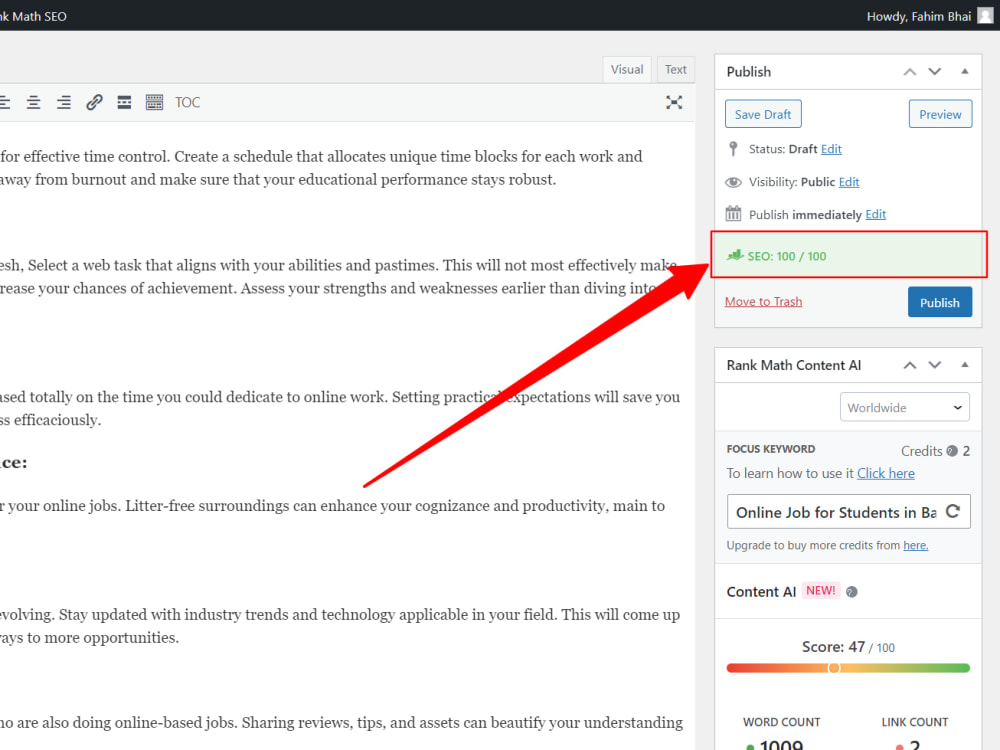
Task: Move Rank Math Content AI panel up
Action: (910, 365)
